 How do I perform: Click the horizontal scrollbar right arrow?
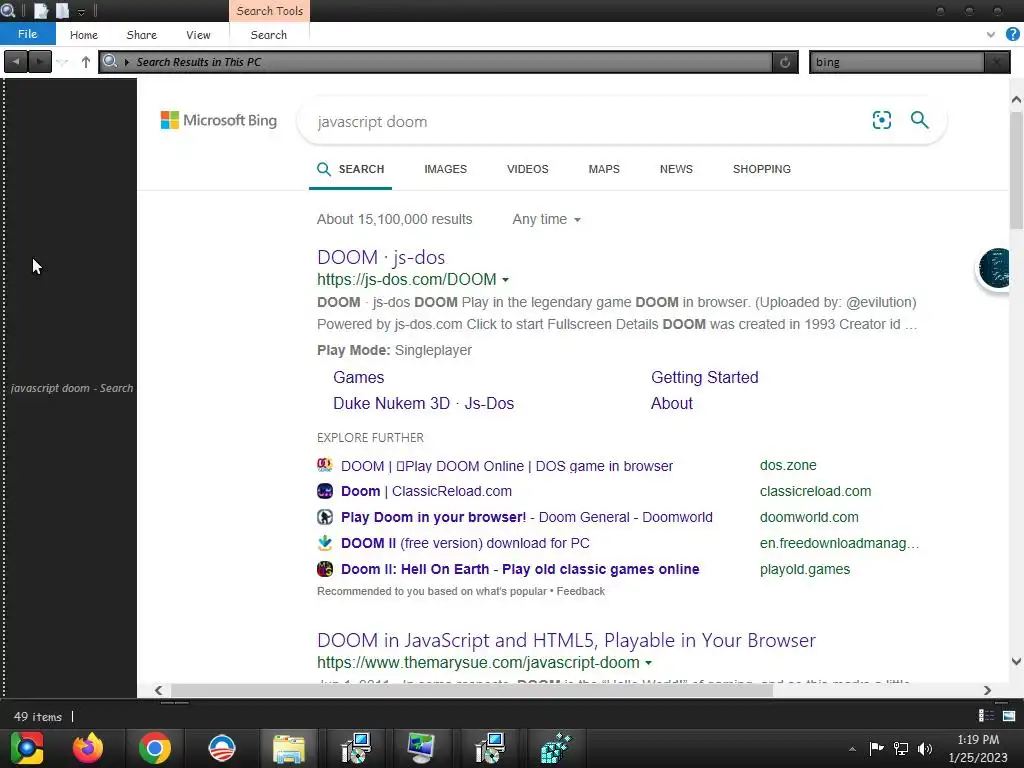987,690
